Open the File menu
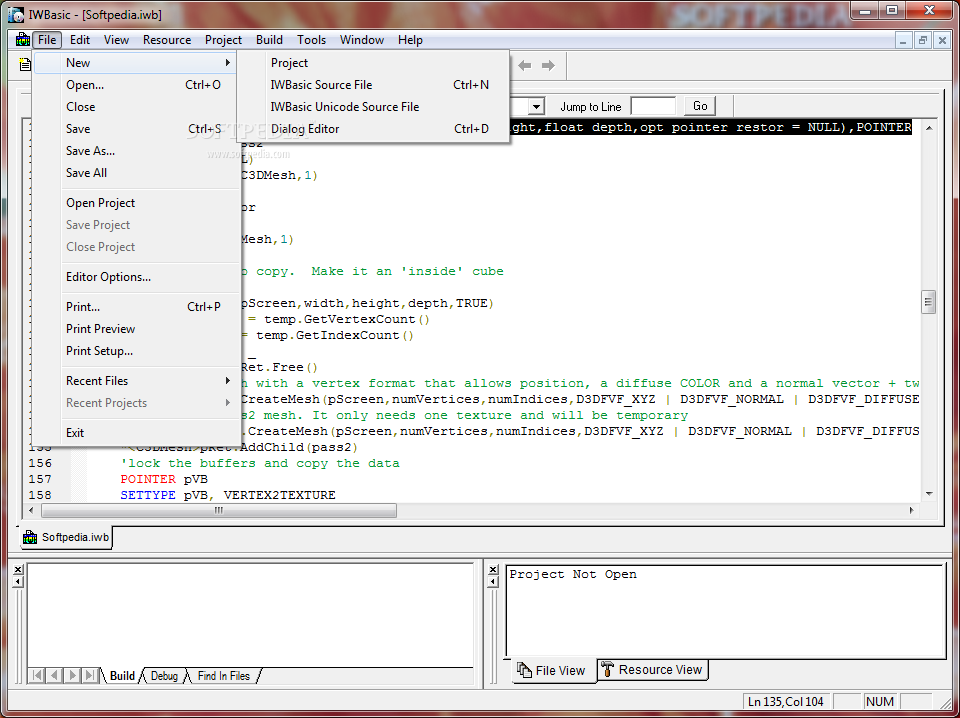The height and width of the screenshot is (718, 960). 47,40
